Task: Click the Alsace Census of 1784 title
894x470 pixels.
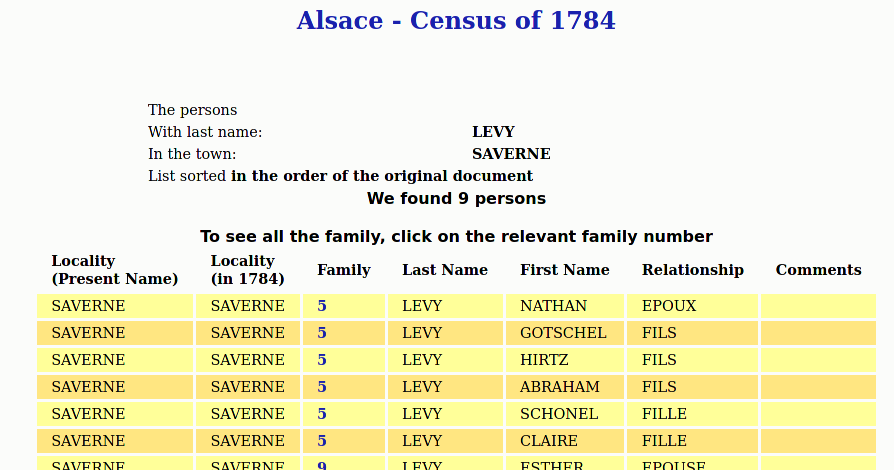Action: tap(456, 20)
